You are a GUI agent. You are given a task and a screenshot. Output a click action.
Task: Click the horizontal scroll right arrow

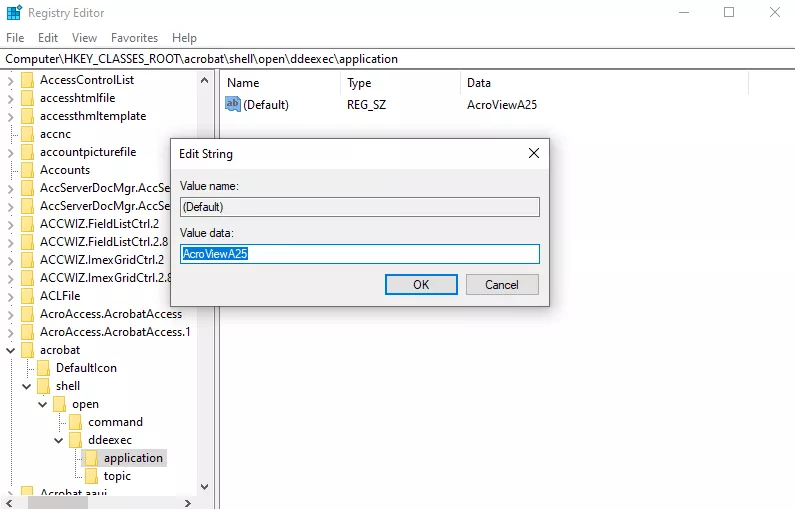tap(188, 503)
